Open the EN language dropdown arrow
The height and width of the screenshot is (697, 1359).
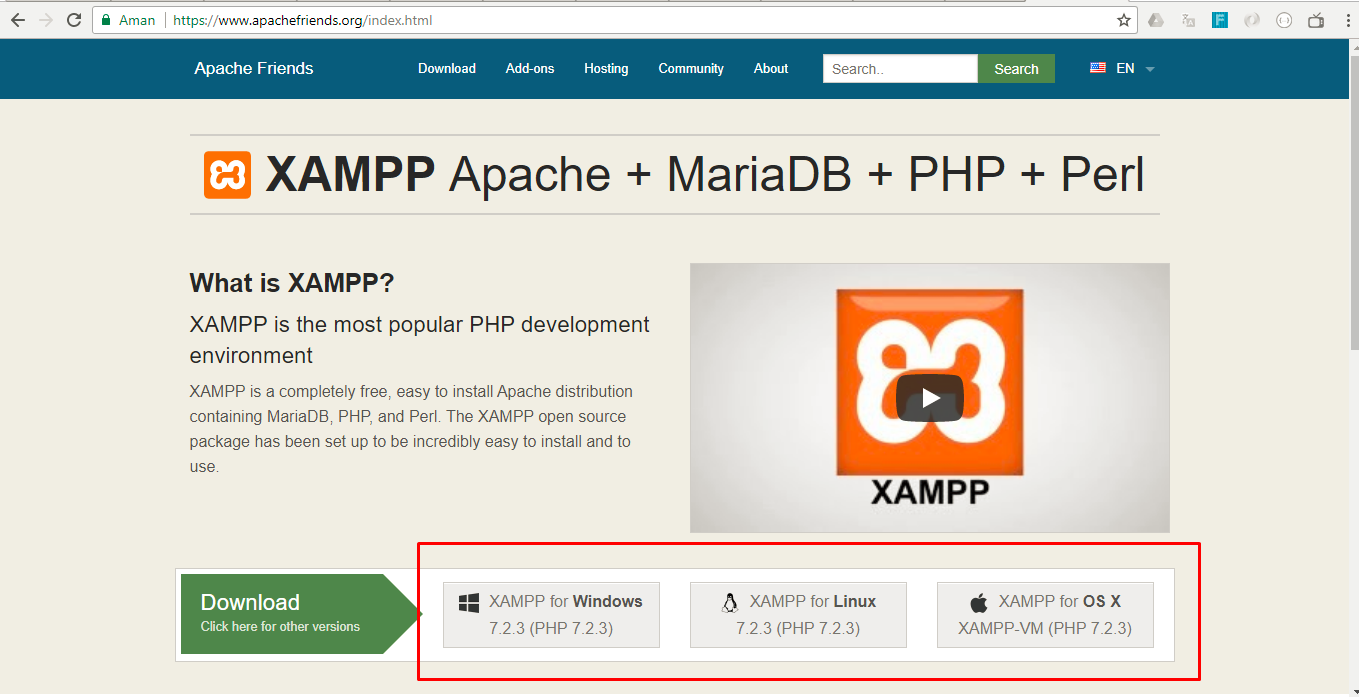point(1150,69)
